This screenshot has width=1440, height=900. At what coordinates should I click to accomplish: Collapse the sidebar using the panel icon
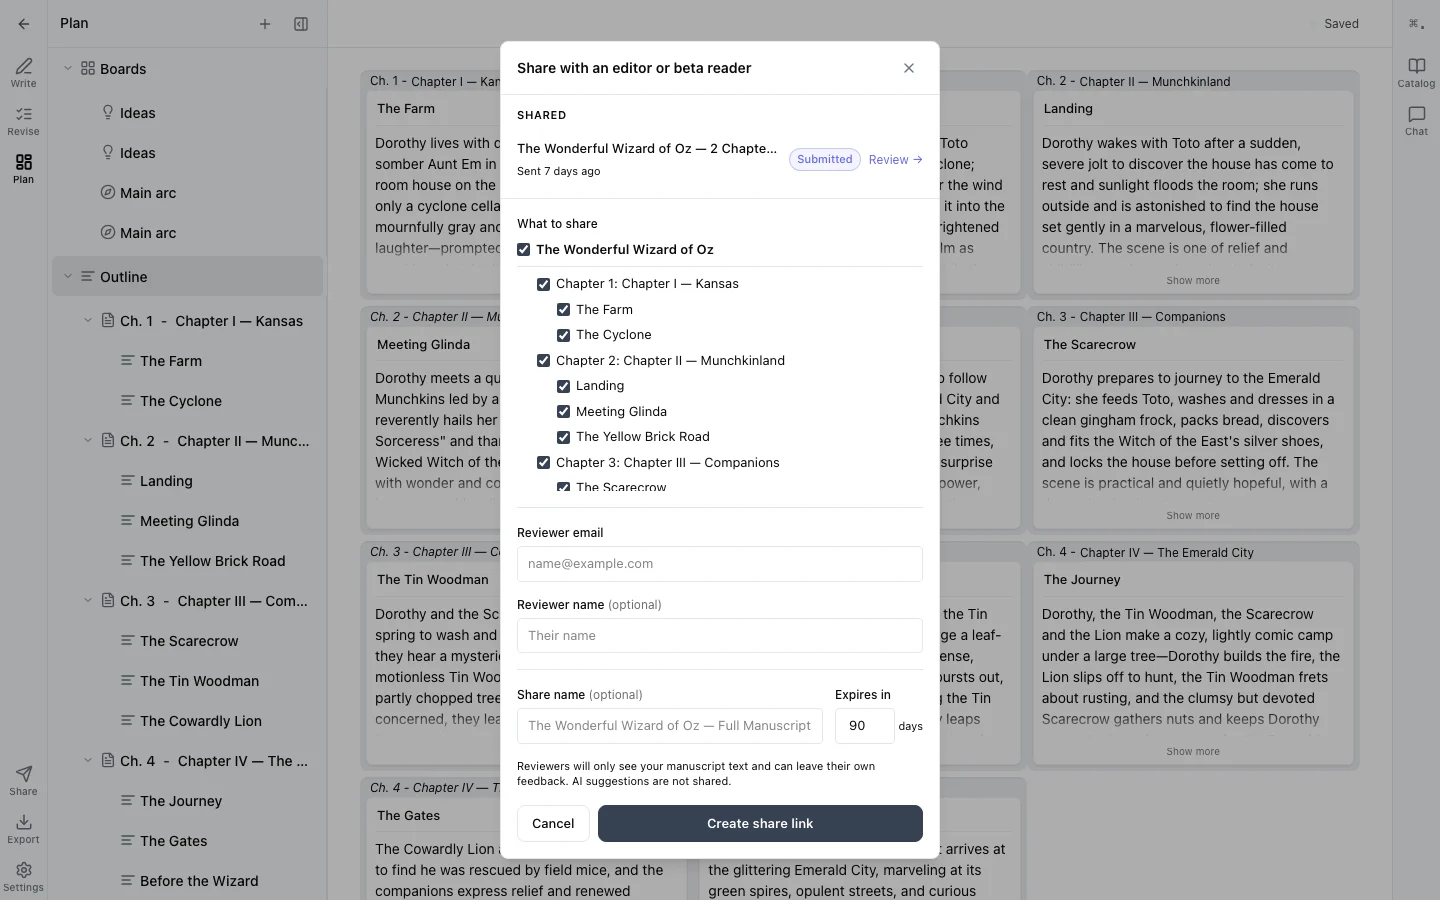pos(301,23)
